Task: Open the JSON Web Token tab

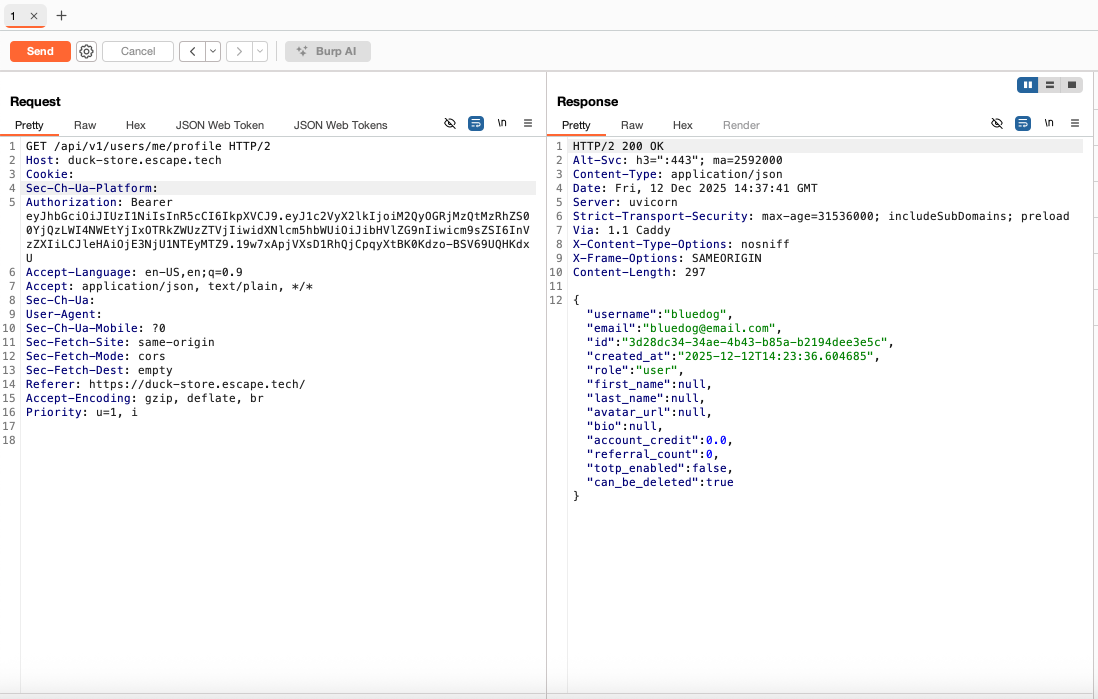Action: pyautogui.click(x=219, y=125)
